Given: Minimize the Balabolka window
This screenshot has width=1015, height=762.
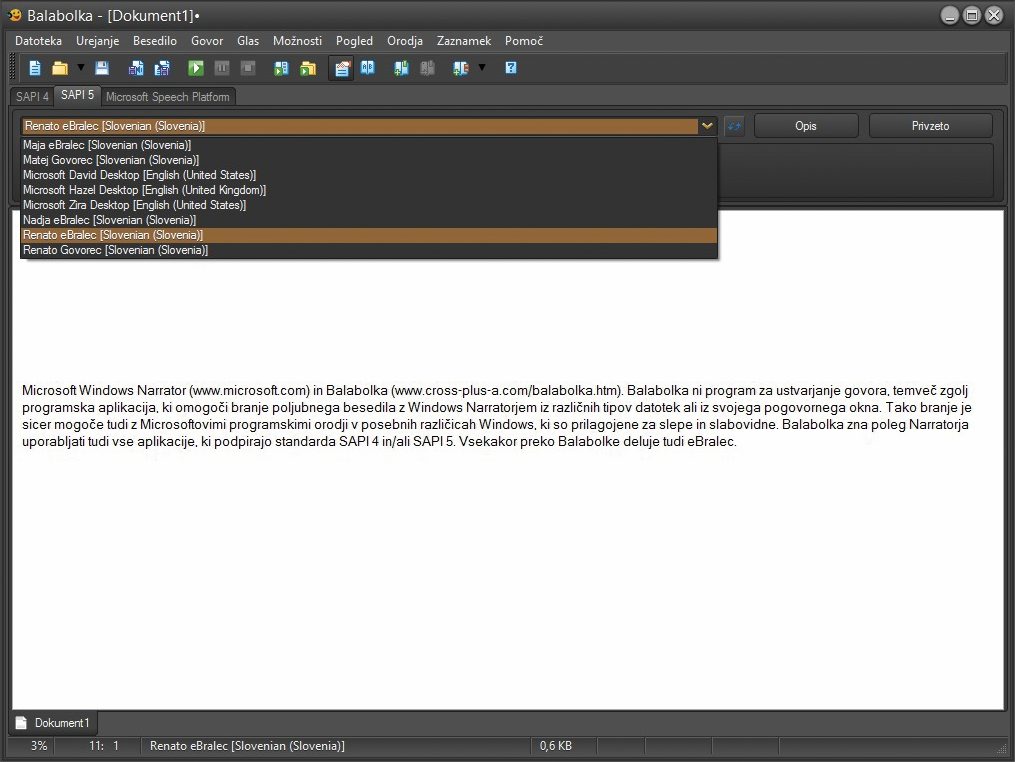Looking at the screenshot, I should pyautogui.click(x=950, y=16).
